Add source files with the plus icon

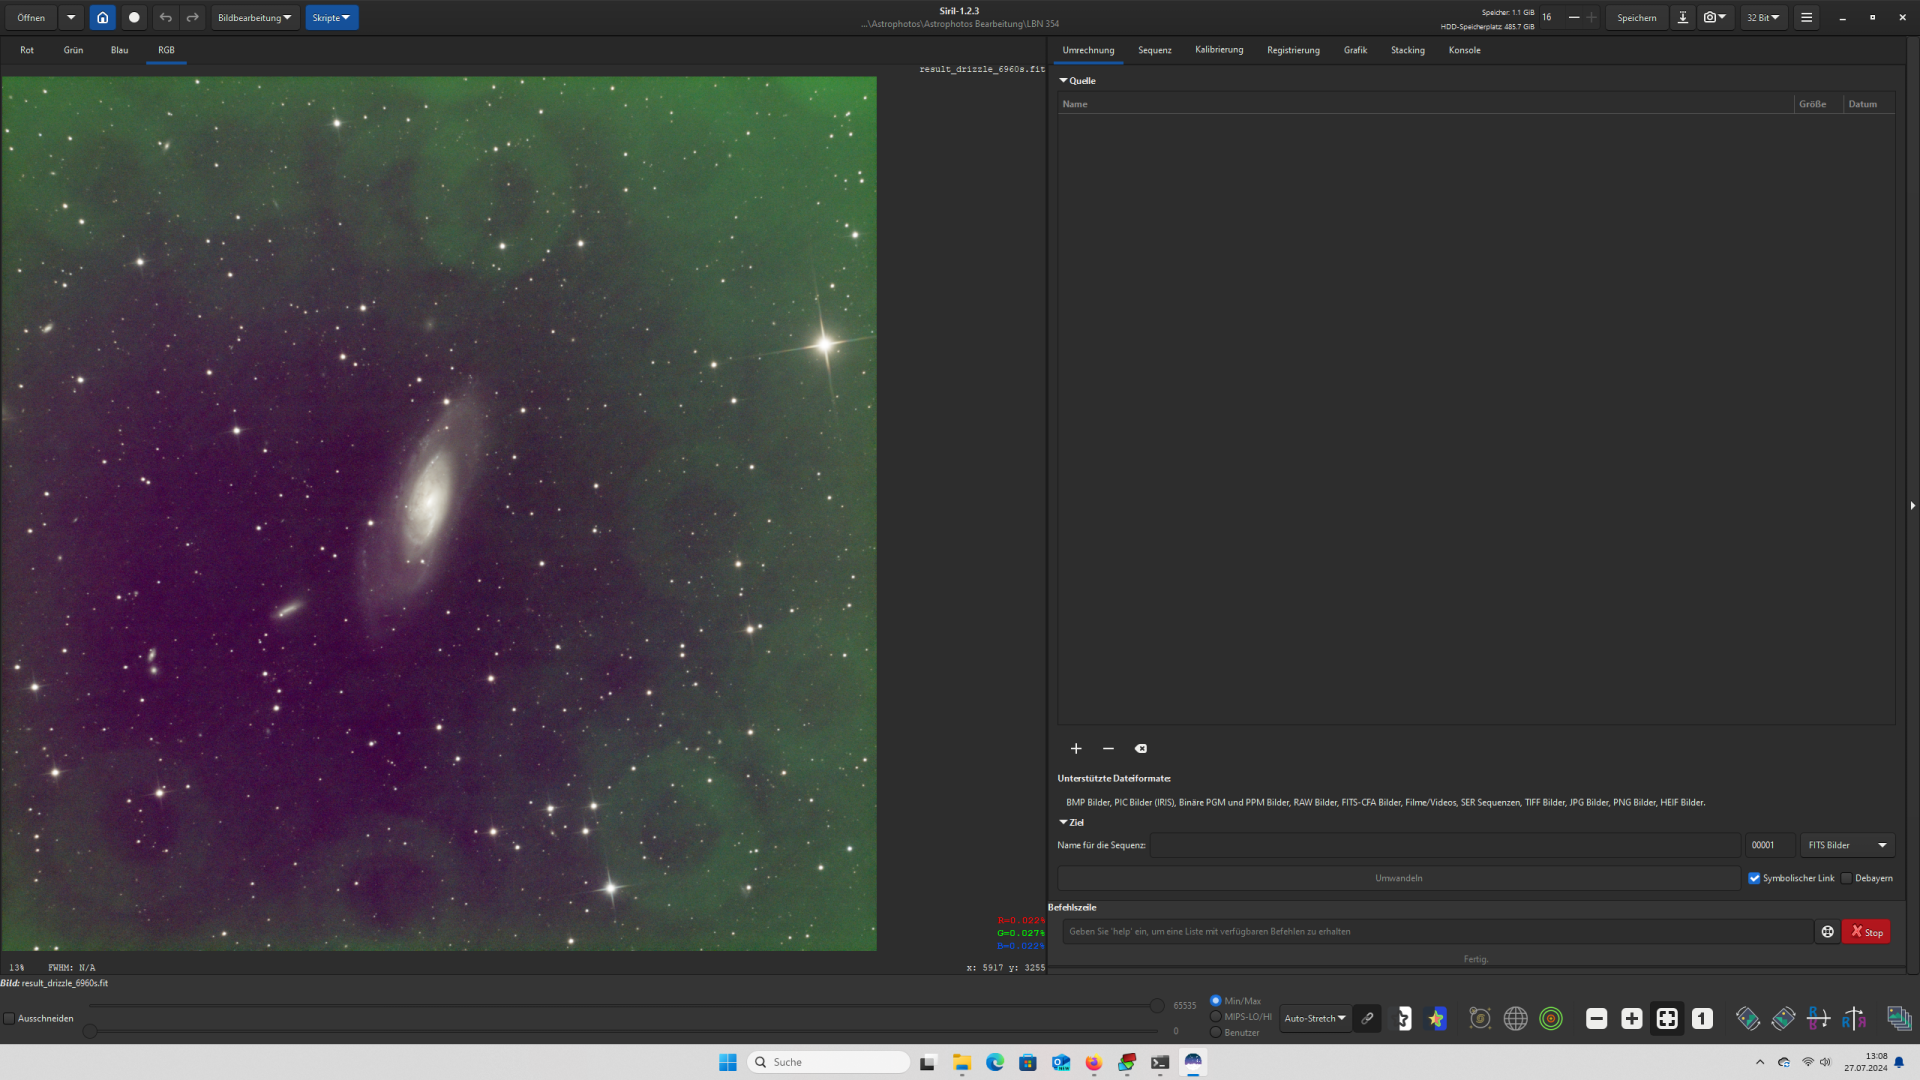click(1076, 748)
